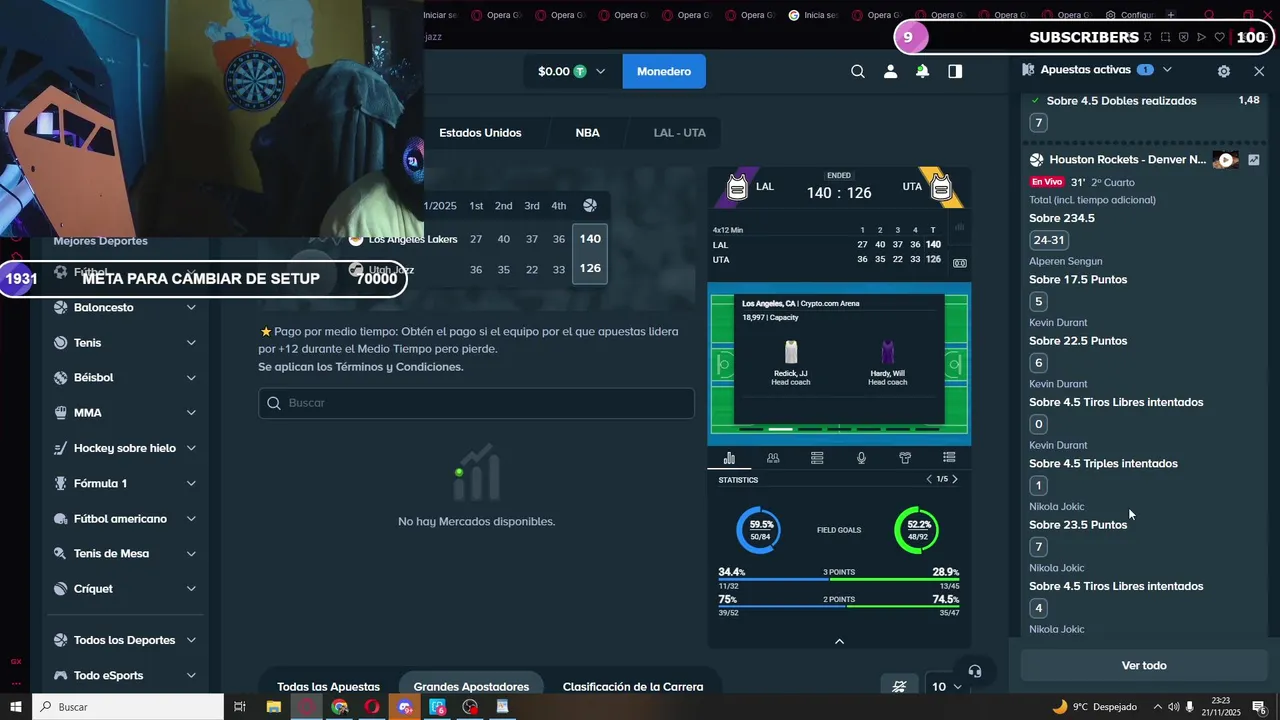Select the LAL - UTA breadcrumb
The image size is (1280, 720).
pos(680,133)
